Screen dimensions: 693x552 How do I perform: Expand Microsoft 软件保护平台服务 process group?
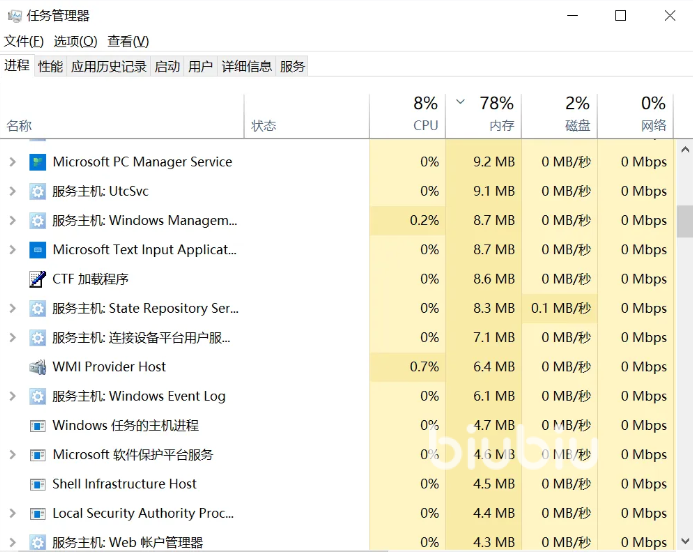12,455
